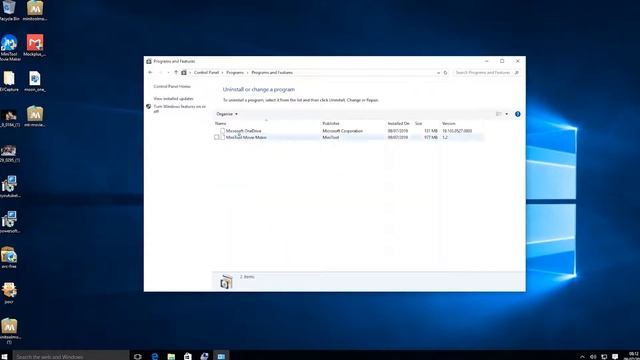
Task: Click the taskbar clock
Action: (632, 356)
